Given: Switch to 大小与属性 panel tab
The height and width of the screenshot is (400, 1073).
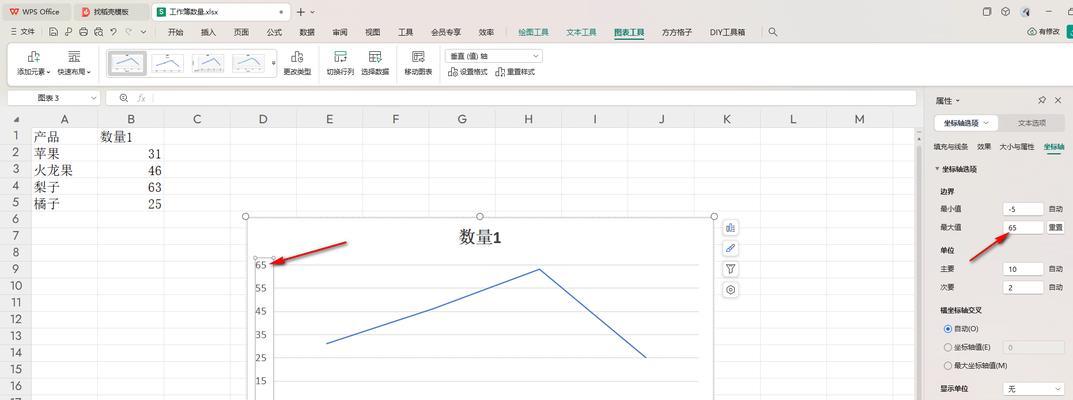Looking at the screenshot, I should tap(1016, 147).
